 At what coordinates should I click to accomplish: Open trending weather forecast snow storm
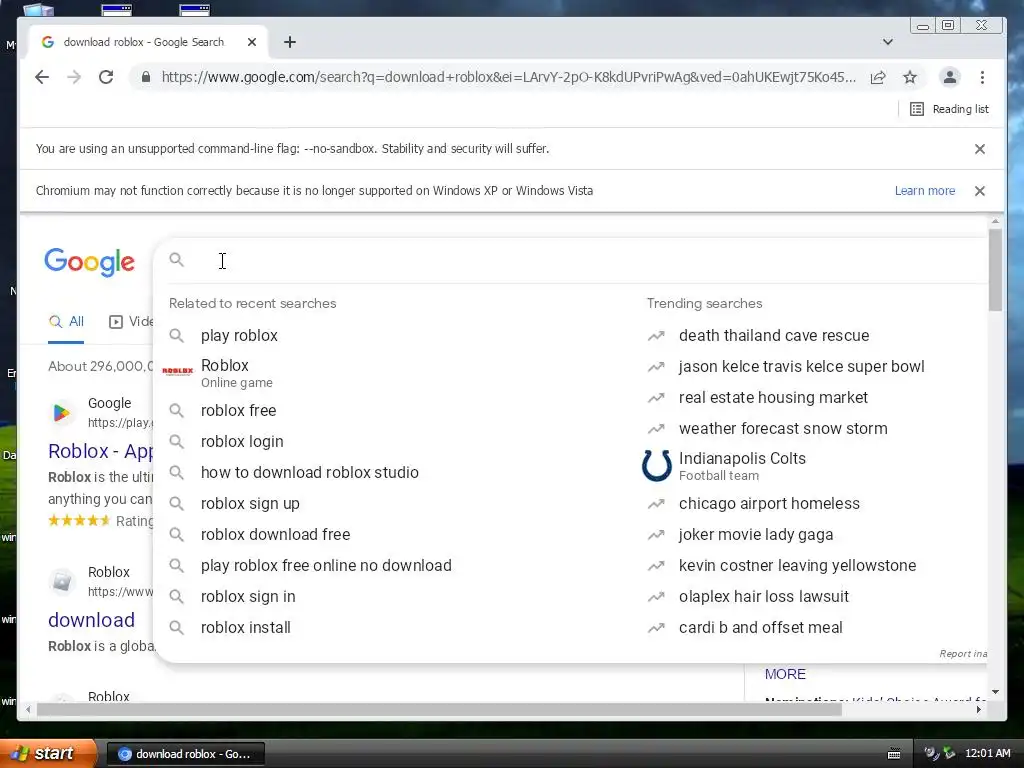(783, 428)
